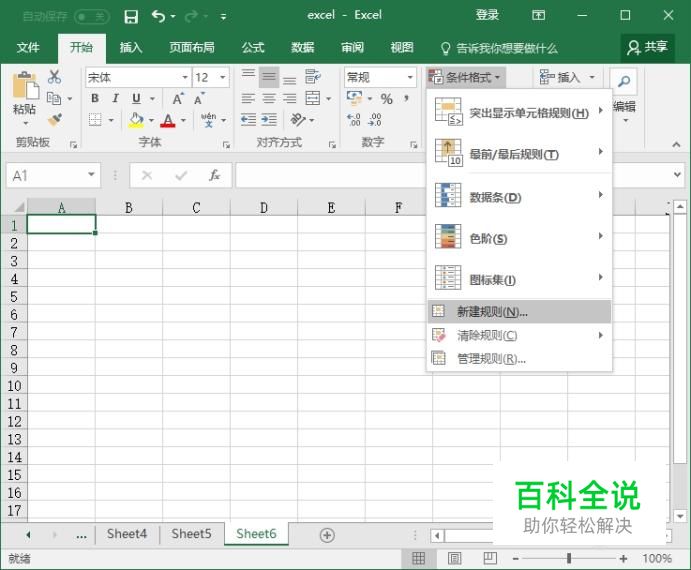This screenshot has width=691, height=570.
Task: Align text right
Action: coord(290,98)
